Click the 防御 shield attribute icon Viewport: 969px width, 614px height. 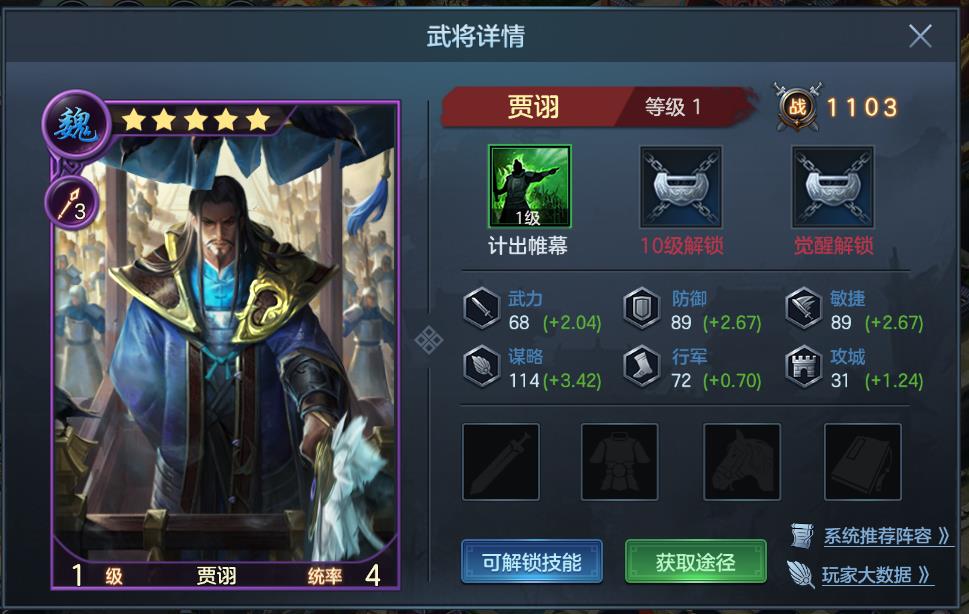(x=641, y=308)
